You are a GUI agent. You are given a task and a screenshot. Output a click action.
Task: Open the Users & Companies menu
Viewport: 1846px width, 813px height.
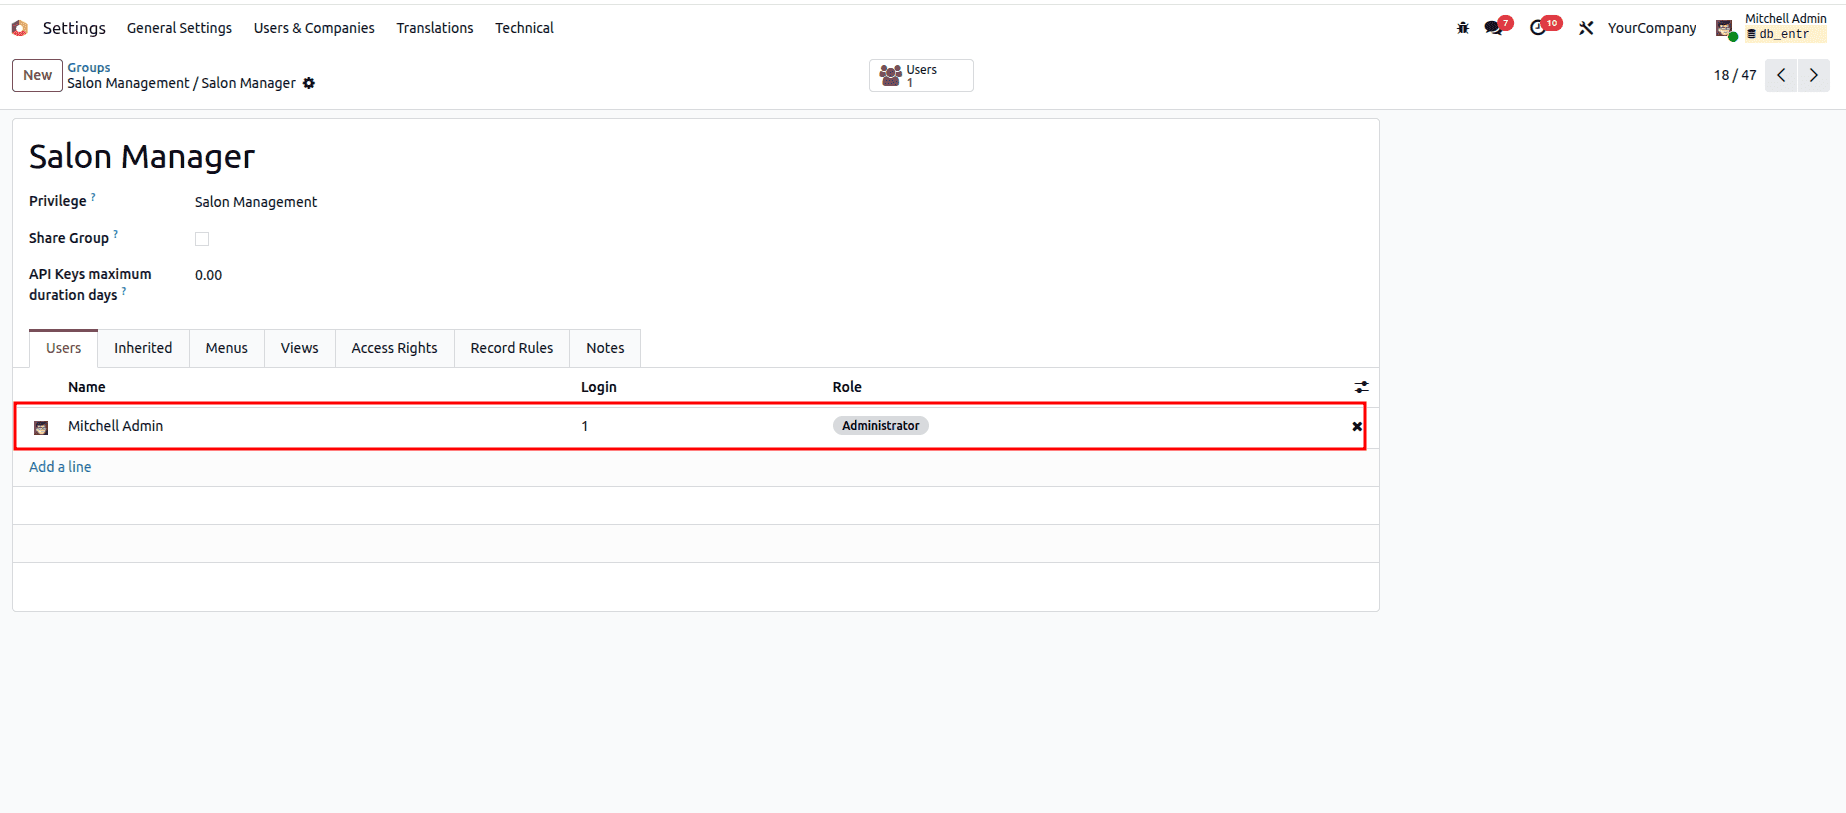pyautogui.click(x=314, y=28)
